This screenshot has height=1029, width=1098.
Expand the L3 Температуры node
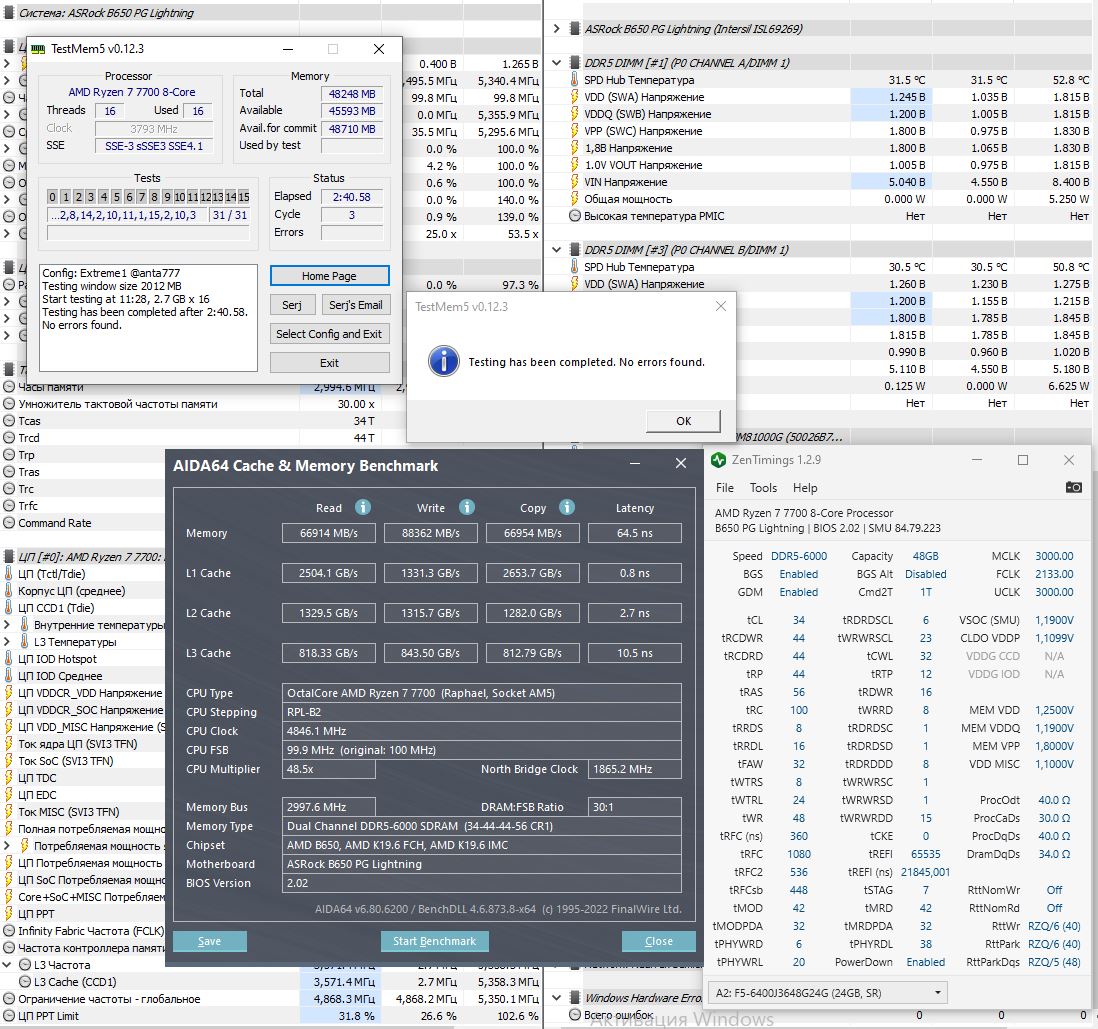coord(7,642)
